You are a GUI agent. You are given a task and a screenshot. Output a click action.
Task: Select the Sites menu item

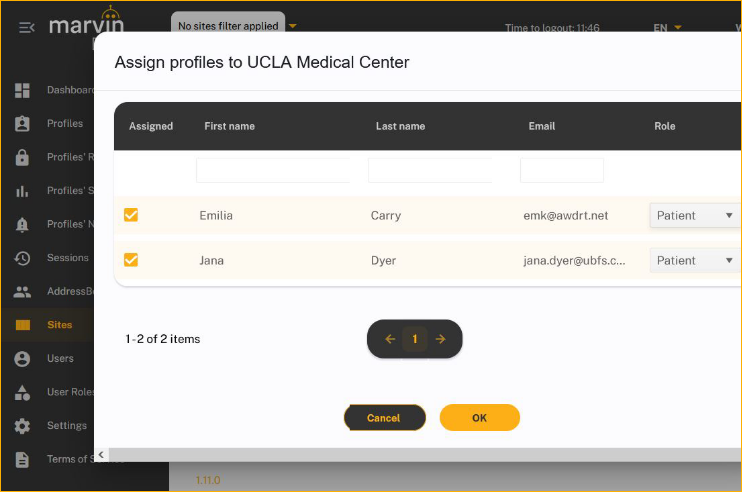tap(59, 325)
